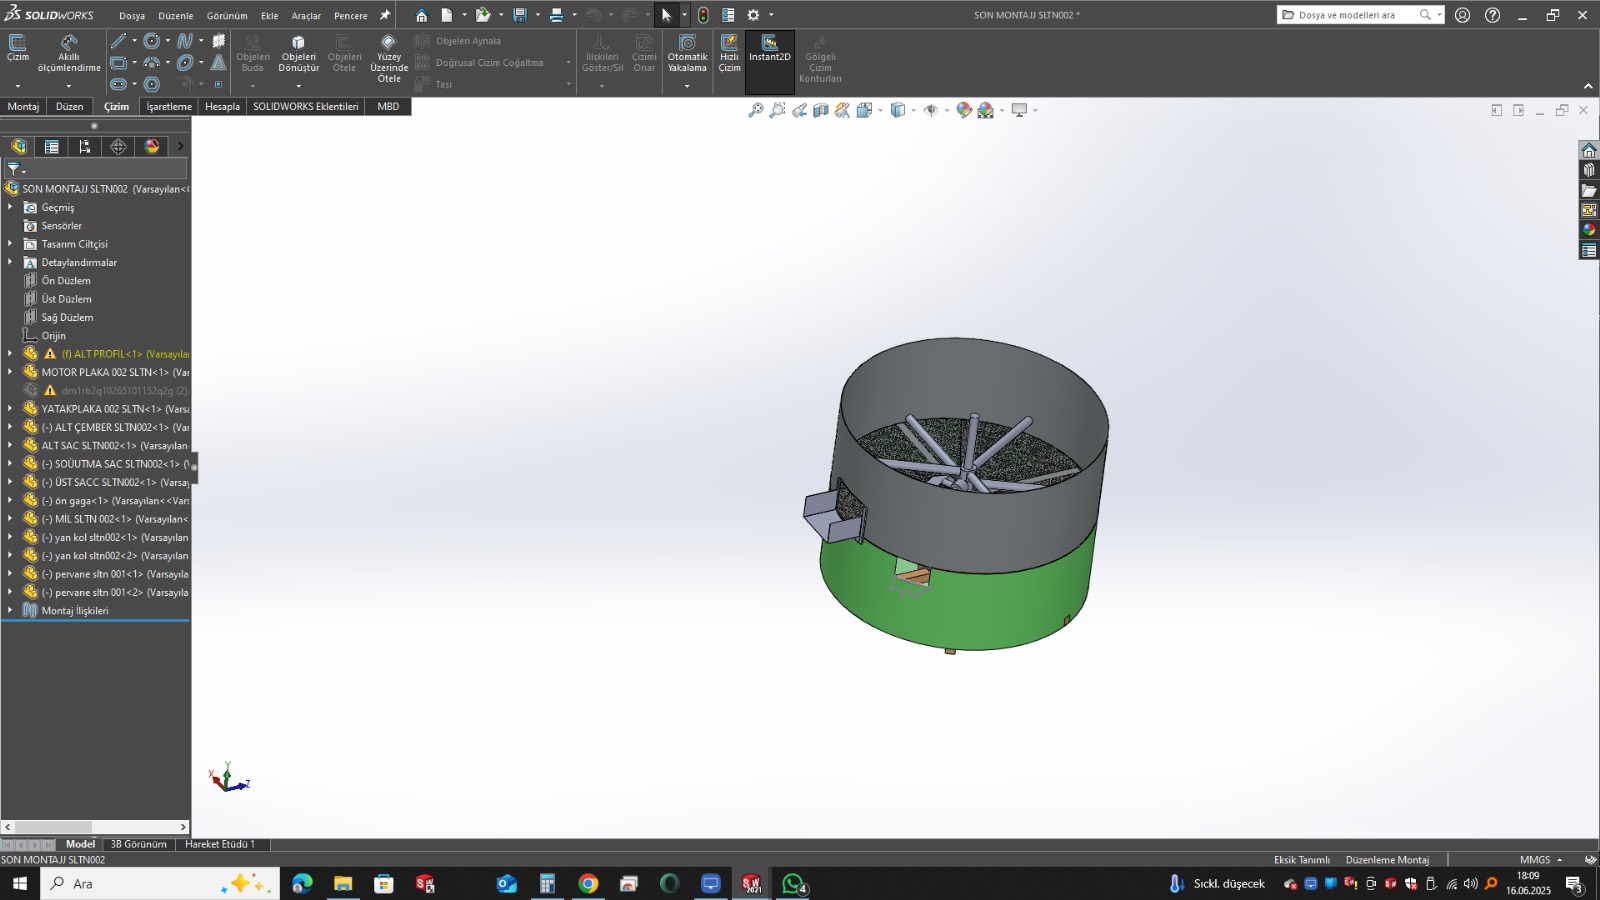Open the ConfigurationManager tab icon

coord(85,146)
